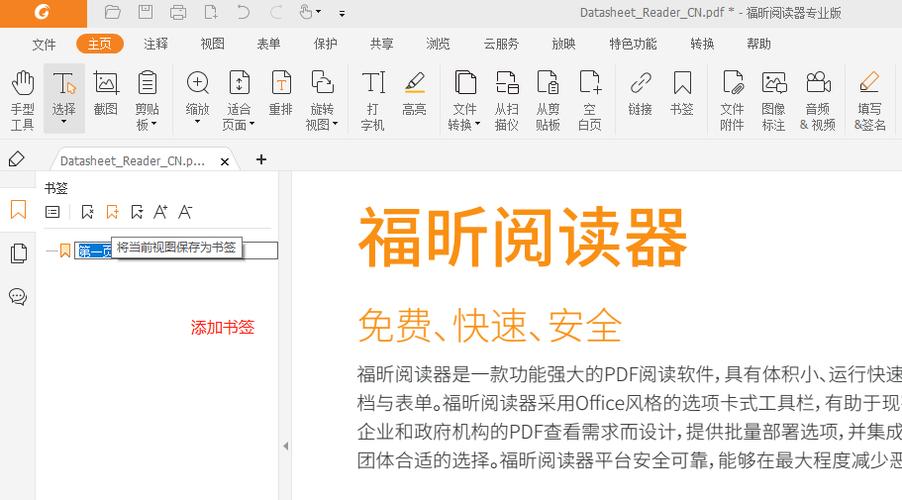Switch to the 主页 ribbon tab
Image resolution: width=902 pixels, height=500 pixels.
[100, 44]
